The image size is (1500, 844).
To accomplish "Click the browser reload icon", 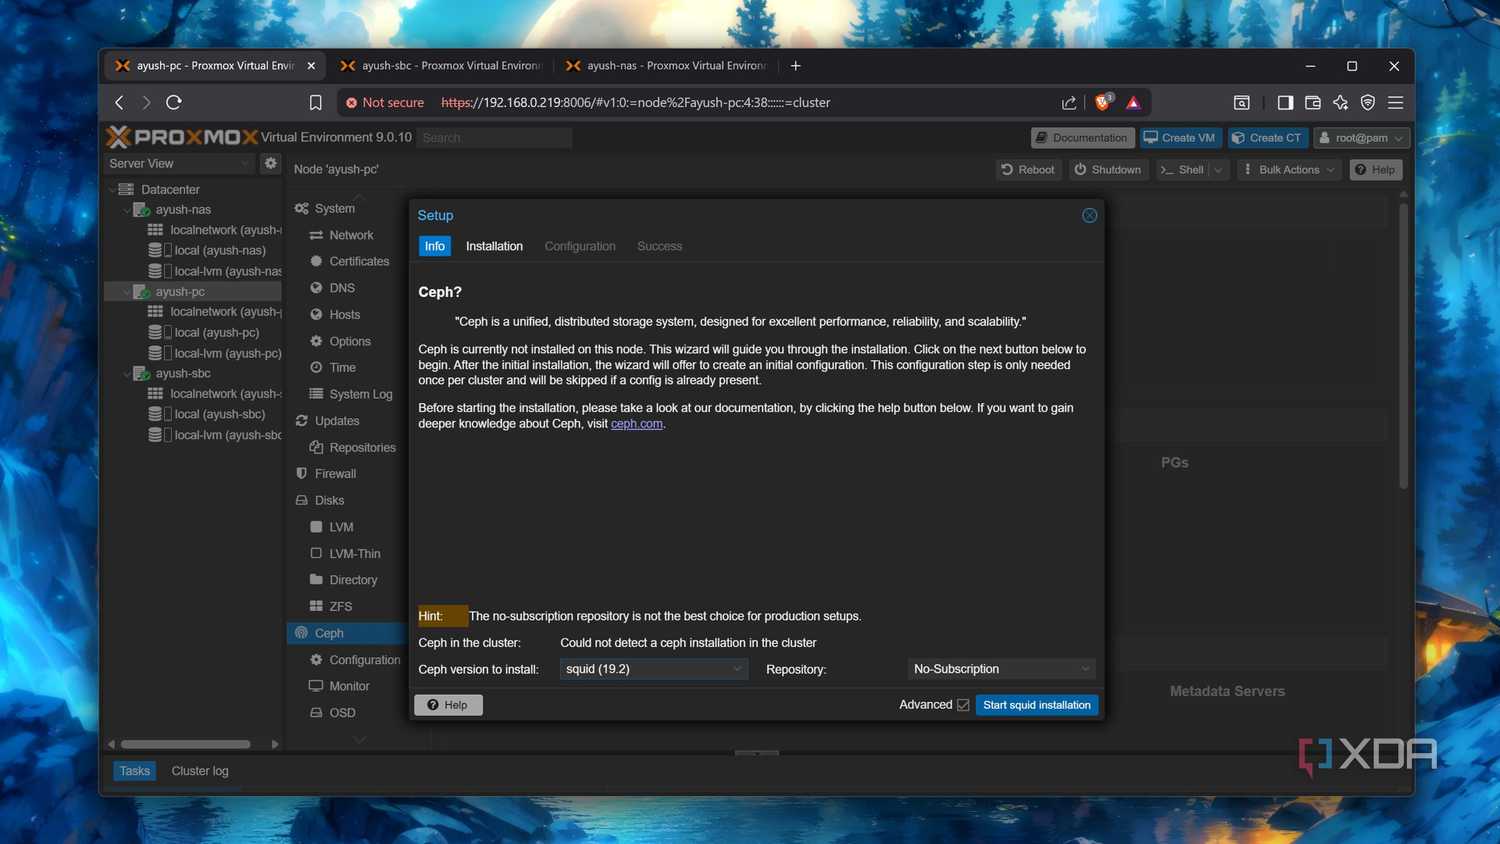I will (x=174, y=102).
